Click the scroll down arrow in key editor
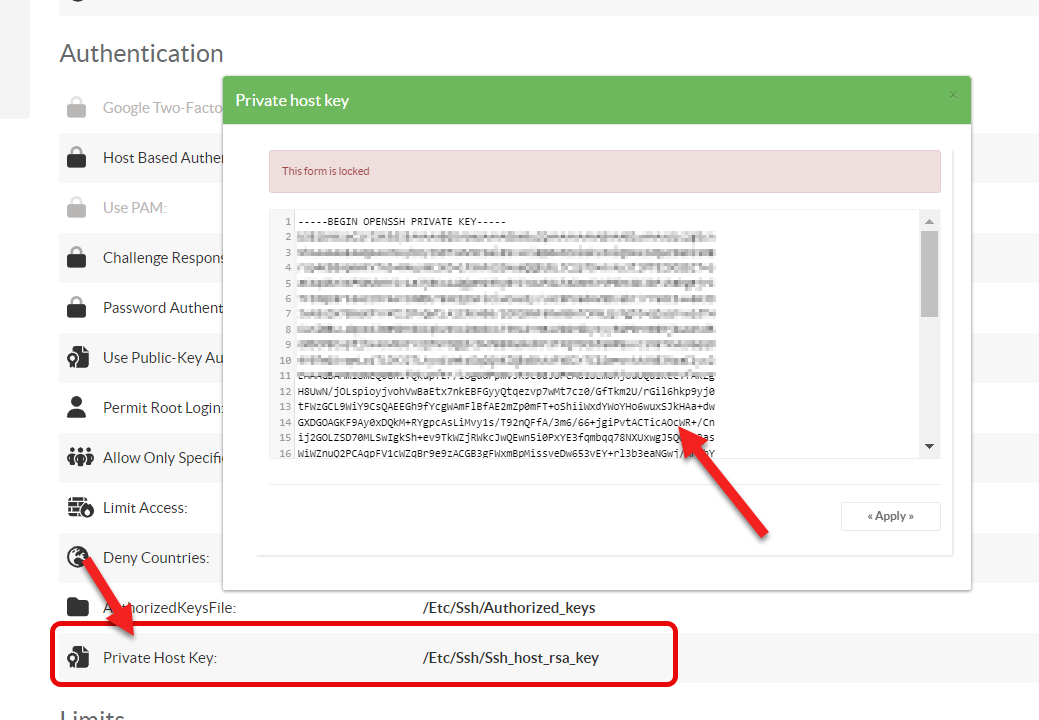1039x720 pixels. pyautogui.click(x=929, y=446)
